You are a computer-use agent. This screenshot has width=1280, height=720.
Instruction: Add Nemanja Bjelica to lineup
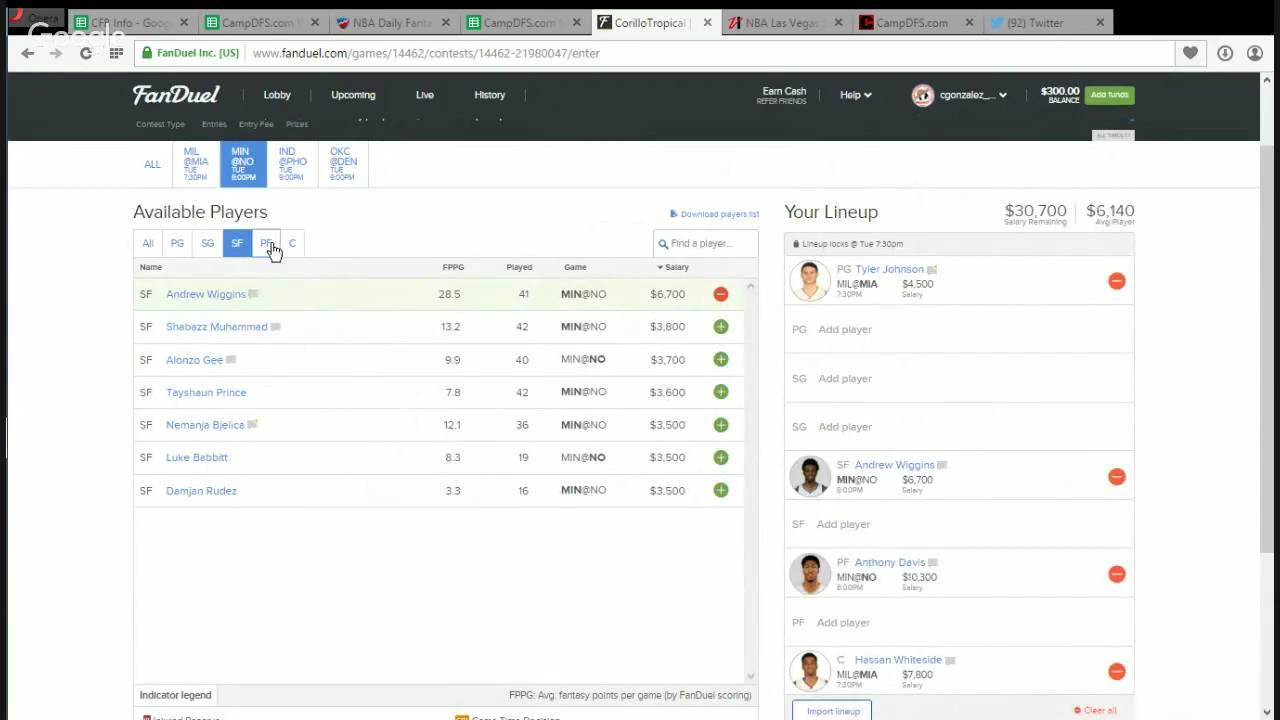pyautogui.click(x=720, y=425)
